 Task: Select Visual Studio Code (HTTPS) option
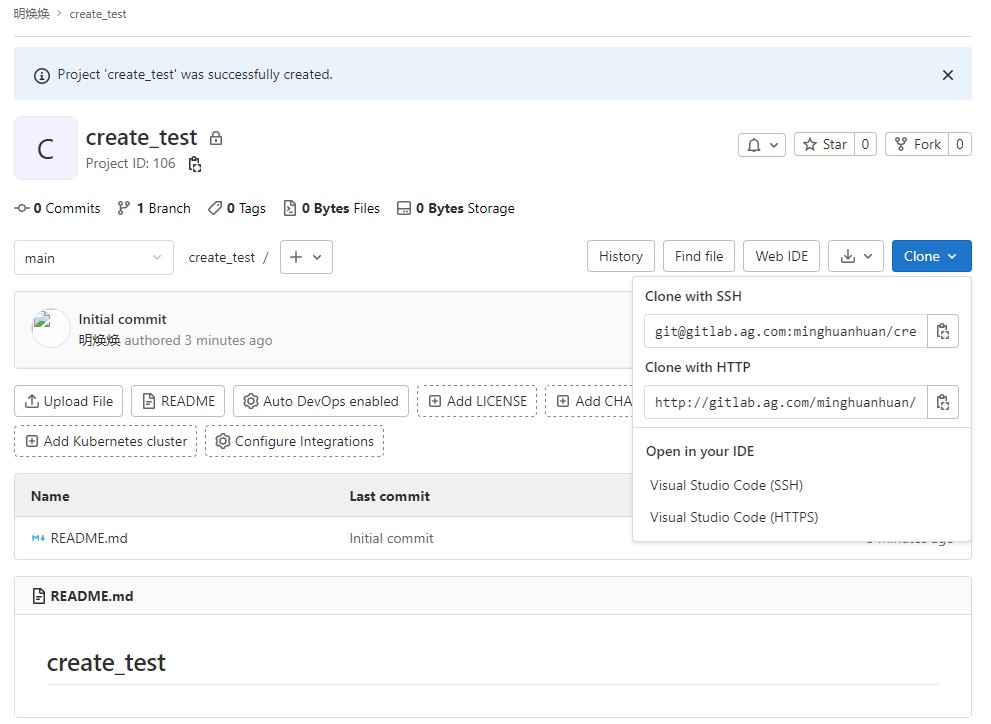click(x=733, y=518)
